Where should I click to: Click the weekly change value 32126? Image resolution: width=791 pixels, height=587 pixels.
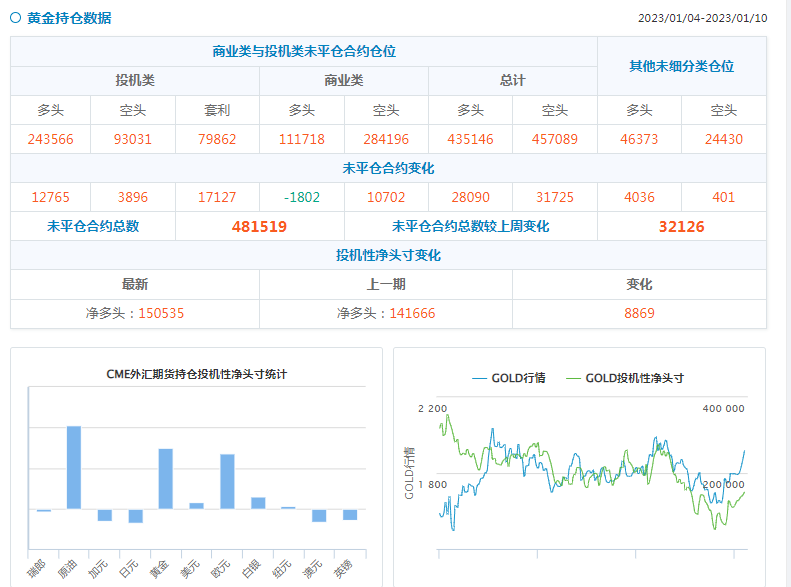click(681, 227)
